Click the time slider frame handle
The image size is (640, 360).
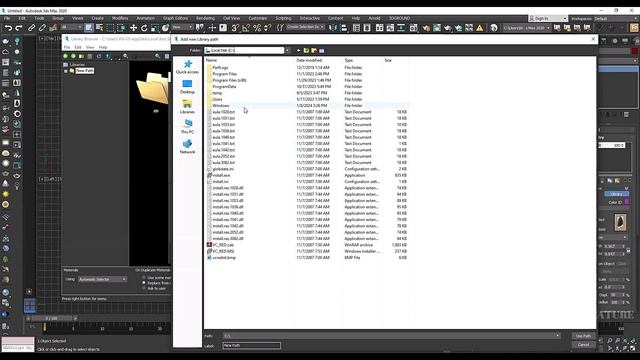coord(51,318)
